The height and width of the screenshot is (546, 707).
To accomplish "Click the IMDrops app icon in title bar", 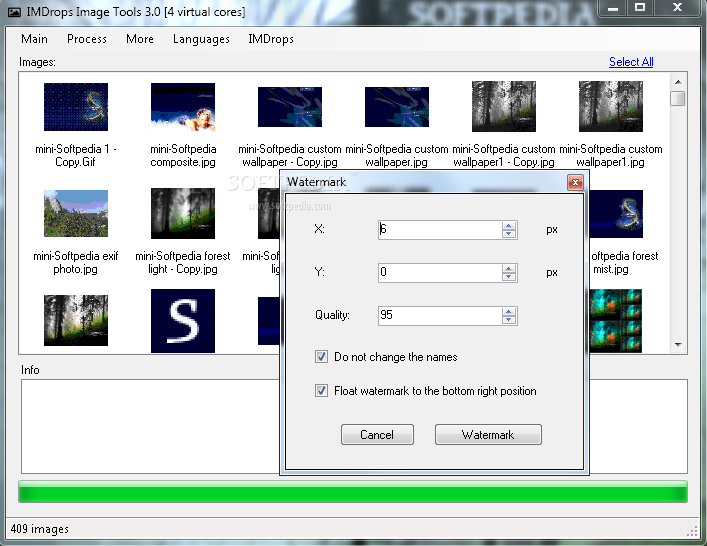I will tap(14, 12).
